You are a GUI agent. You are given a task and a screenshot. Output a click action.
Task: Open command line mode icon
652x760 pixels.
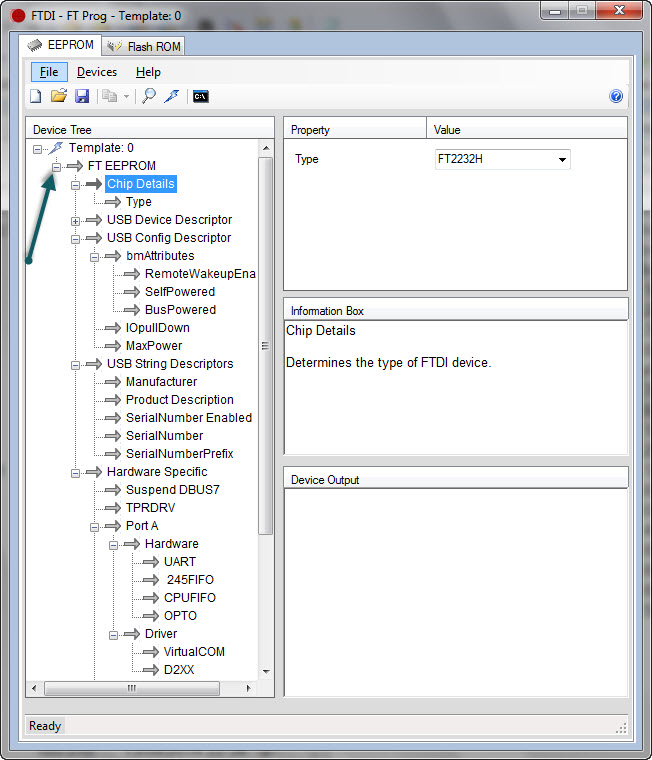(x=201, y=96)
